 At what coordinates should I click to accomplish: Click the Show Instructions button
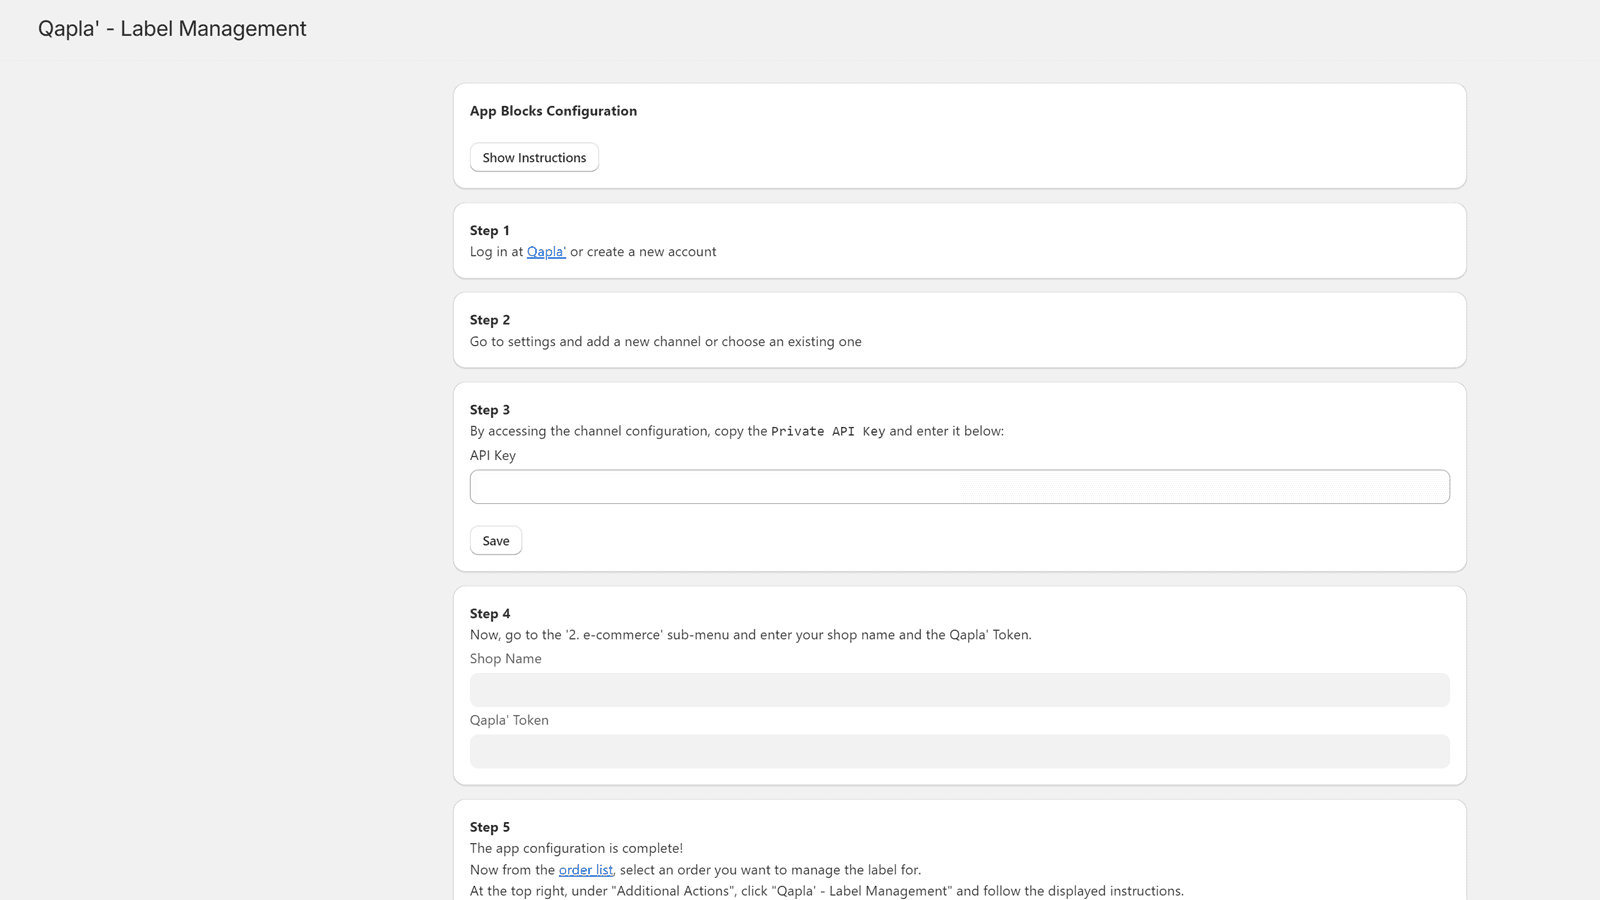coord(534,157)
